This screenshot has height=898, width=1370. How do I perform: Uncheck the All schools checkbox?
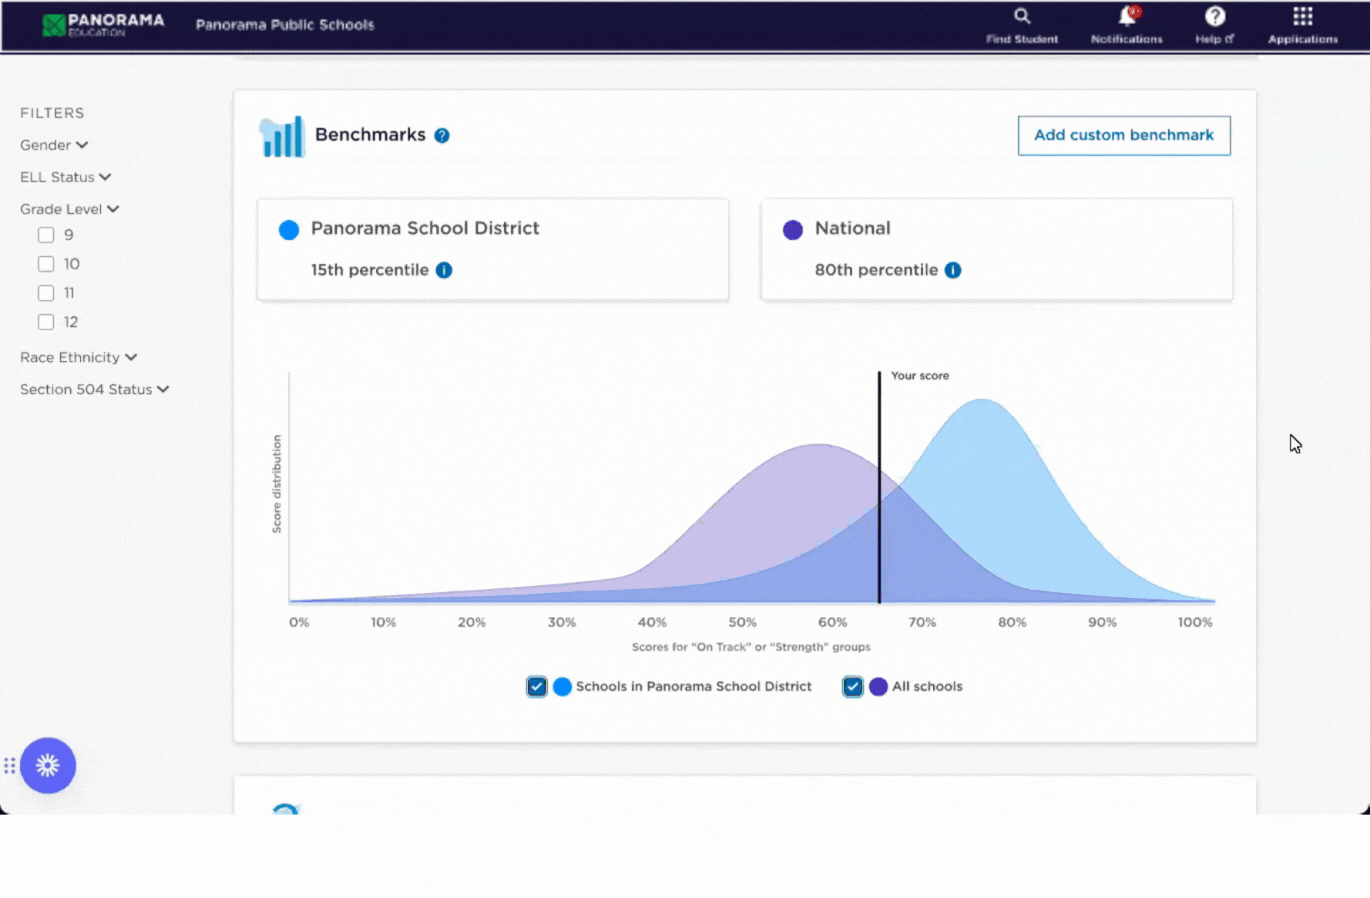click(x=852, y=687)
